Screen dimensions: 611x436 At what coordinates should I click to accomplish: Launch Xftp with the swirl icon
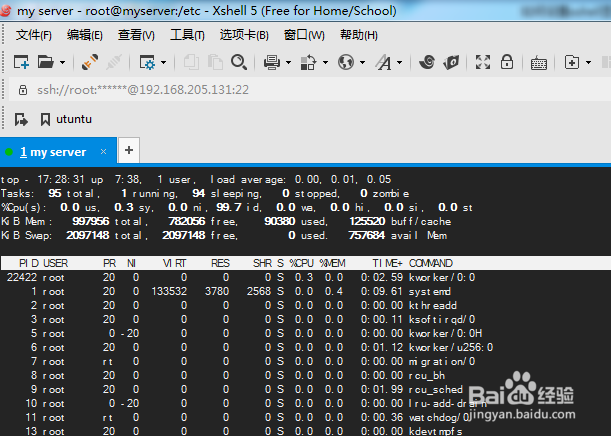427,62
